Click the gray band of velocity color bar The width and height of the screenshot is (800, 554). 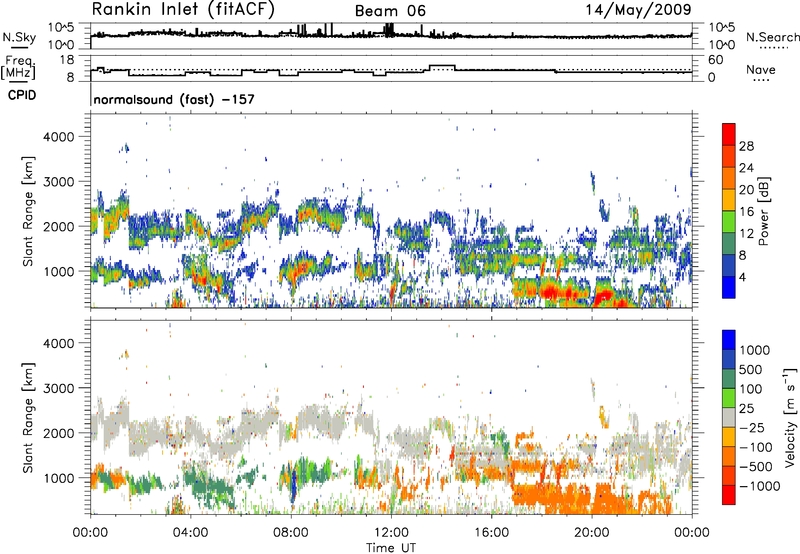[x=729, y=417]
